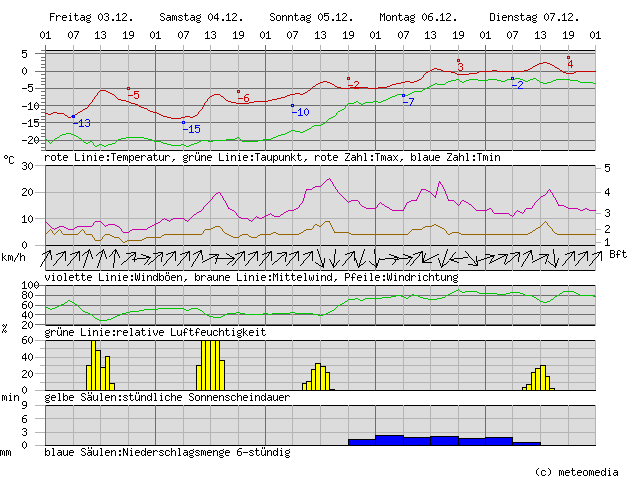Click the 'blaue Säulen:Niederschlagsmenge' legend text
This screenshot has height=480, width=631.
point(168,452)
